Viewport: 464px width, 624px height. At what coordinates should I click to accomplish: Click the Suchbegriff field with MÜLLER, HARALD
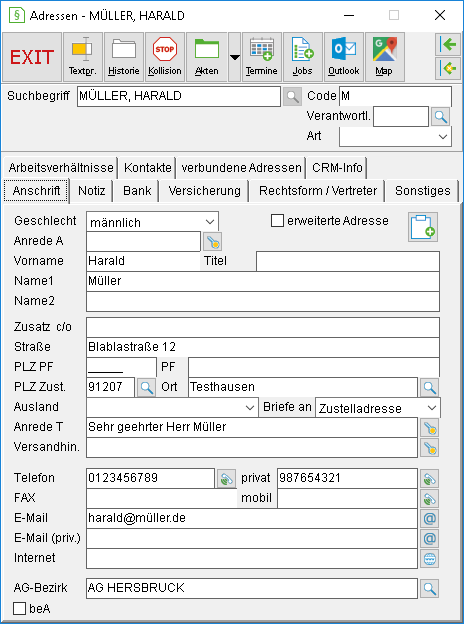(179, 96)
